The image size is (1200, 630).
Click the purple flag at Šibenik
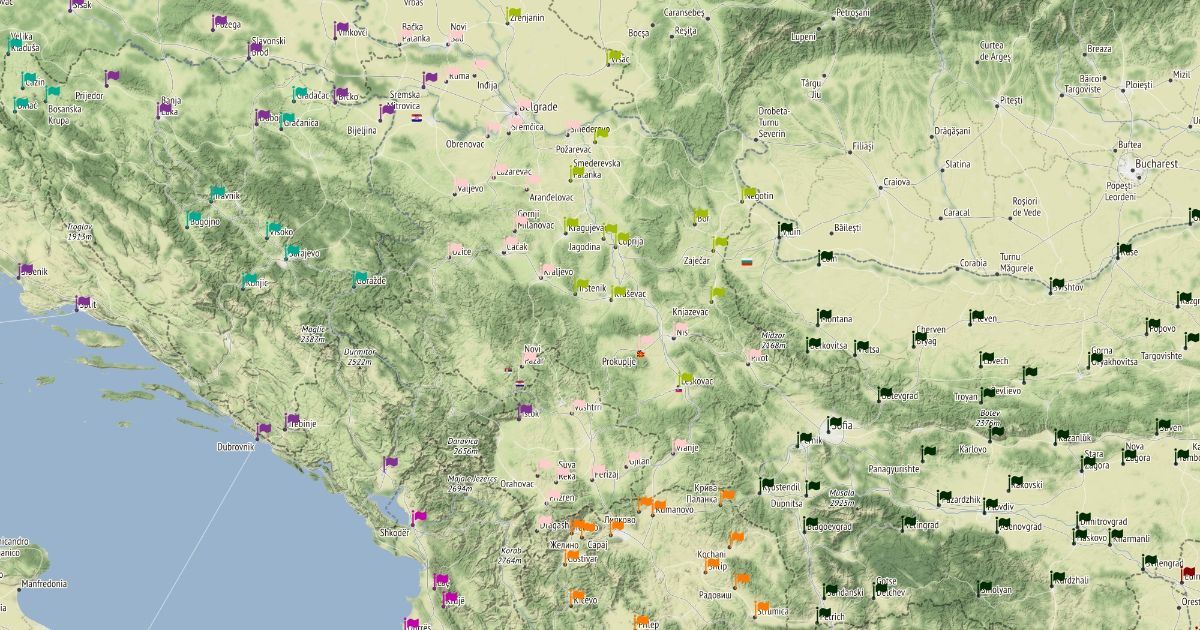click(25, 270)
